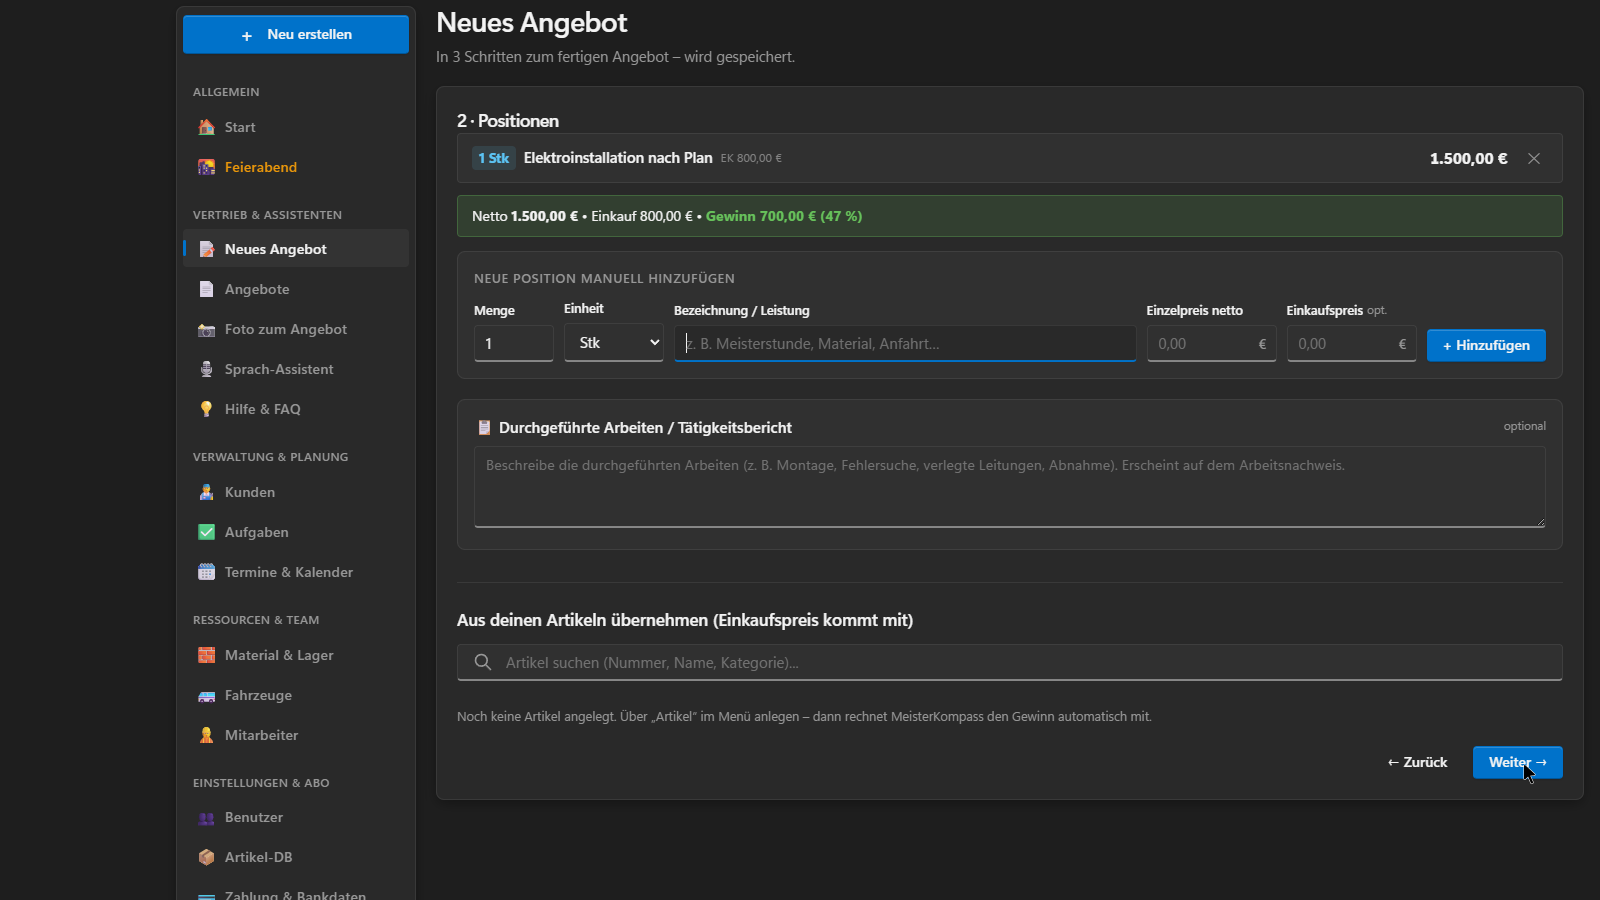
Task: Click the Hilfe & FAQ lightbulb icon
Action: 206,409
